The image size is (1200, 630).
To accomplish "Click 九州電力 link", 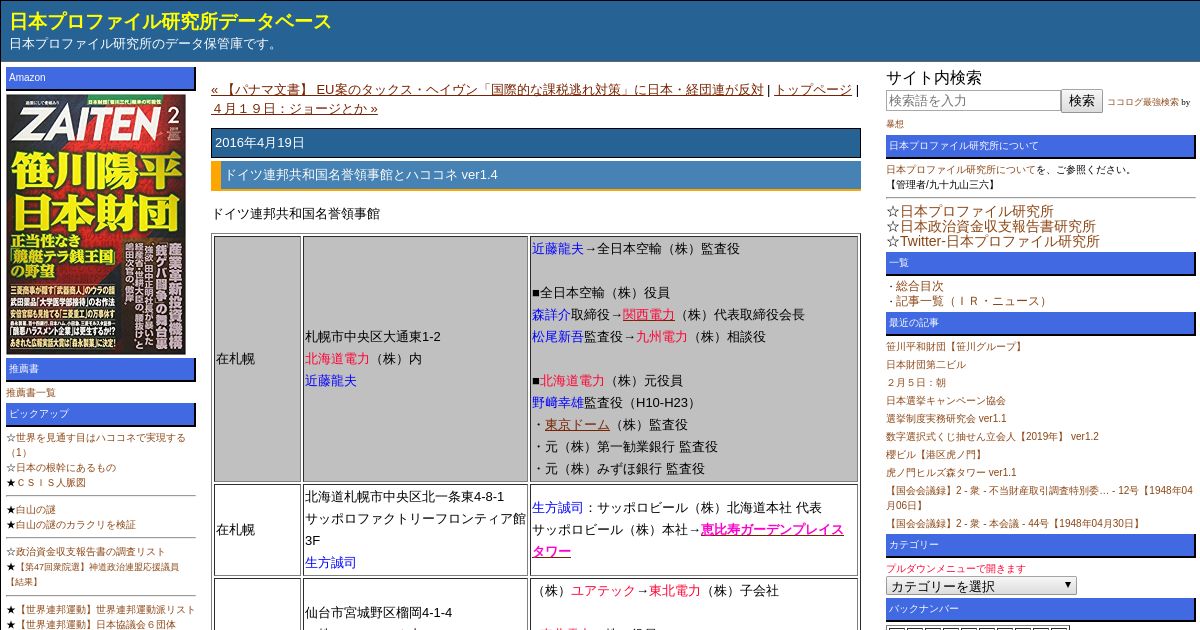I will [662, 337].
